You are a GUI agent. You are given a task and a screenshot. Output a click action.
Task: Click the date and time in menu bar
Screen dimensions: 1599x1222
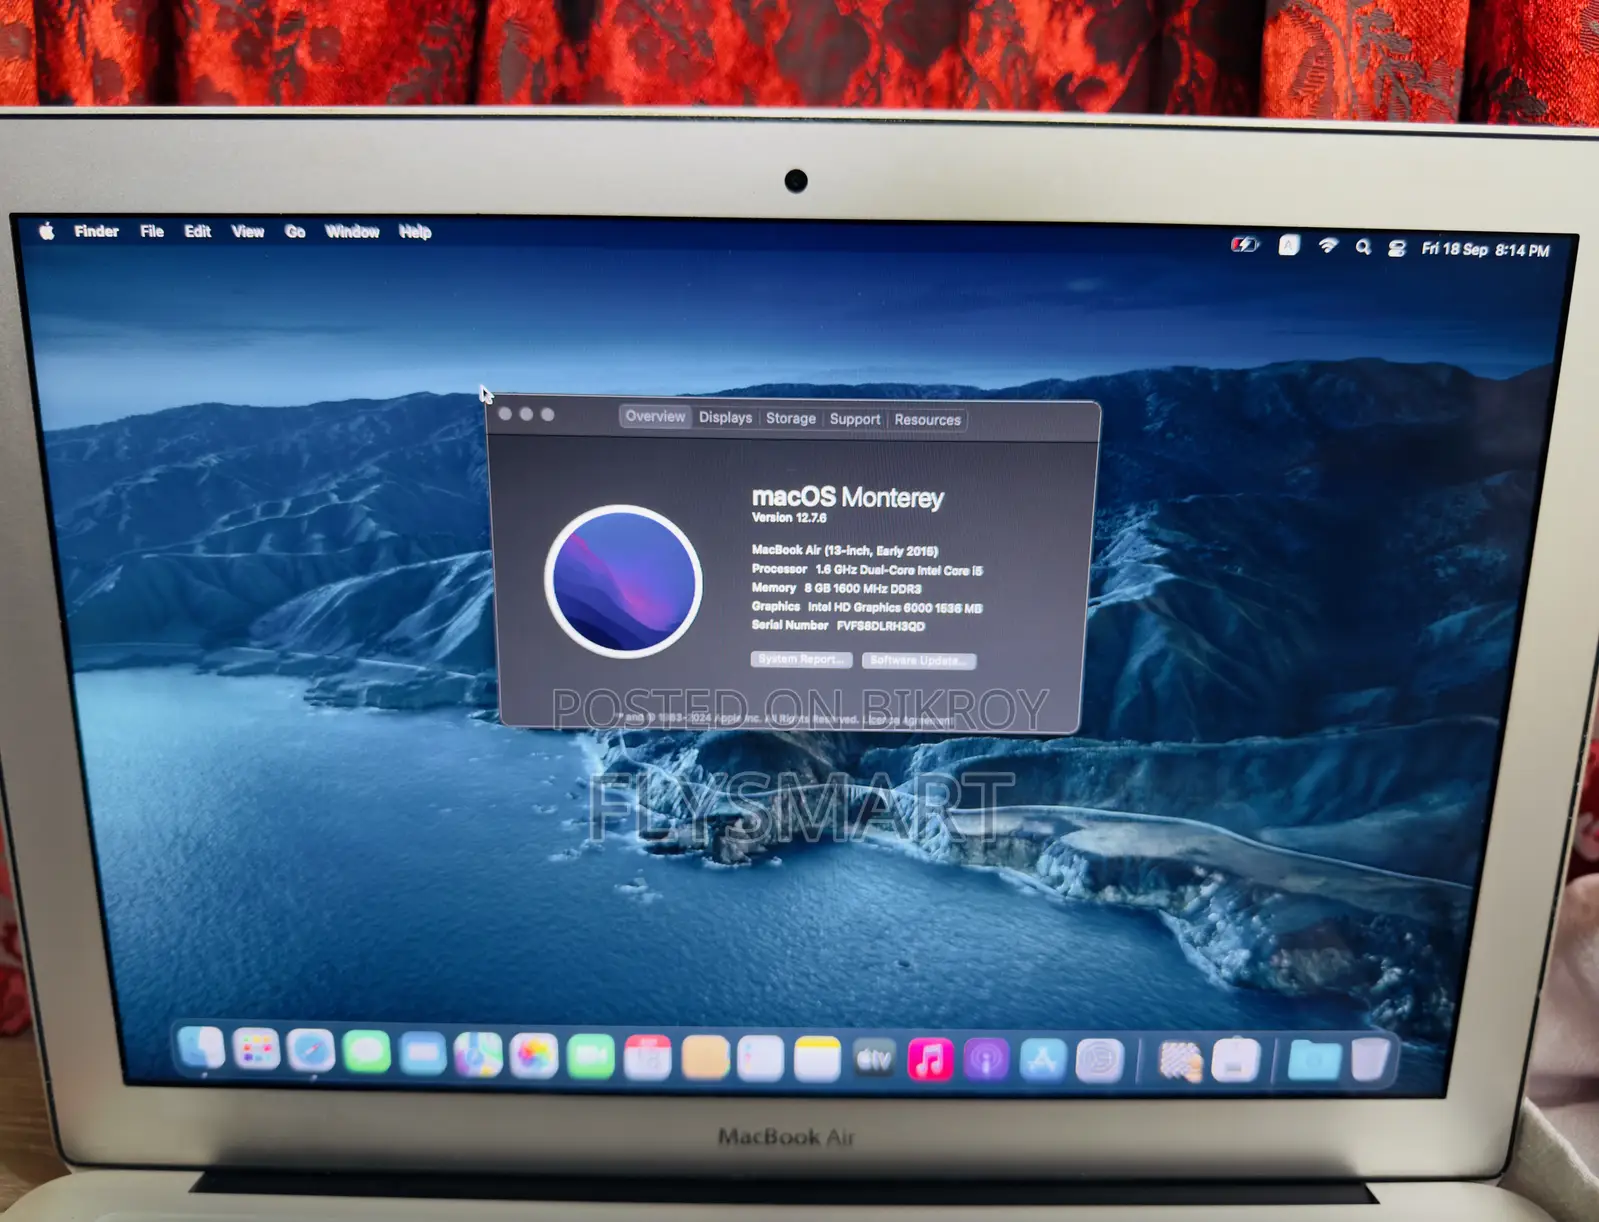[1485, 249]
